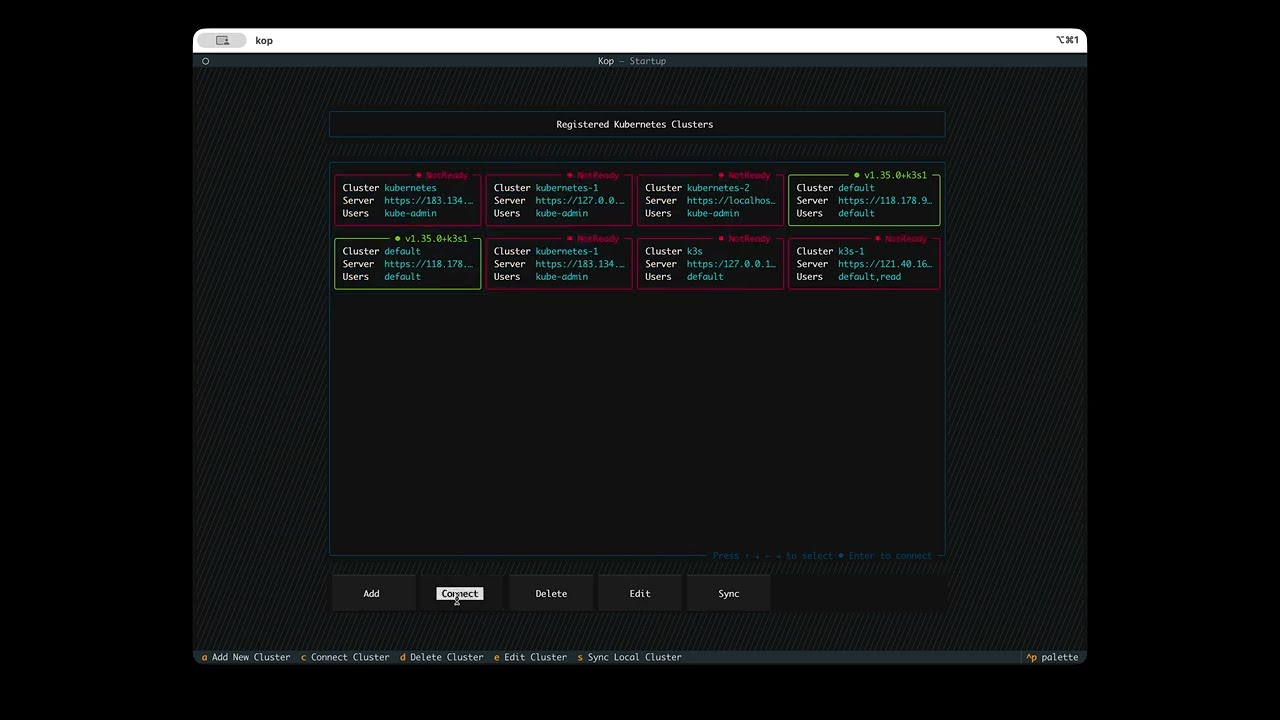Click the circle command icon in Kop header
1280x720 pixels.
tap(206, 61)
